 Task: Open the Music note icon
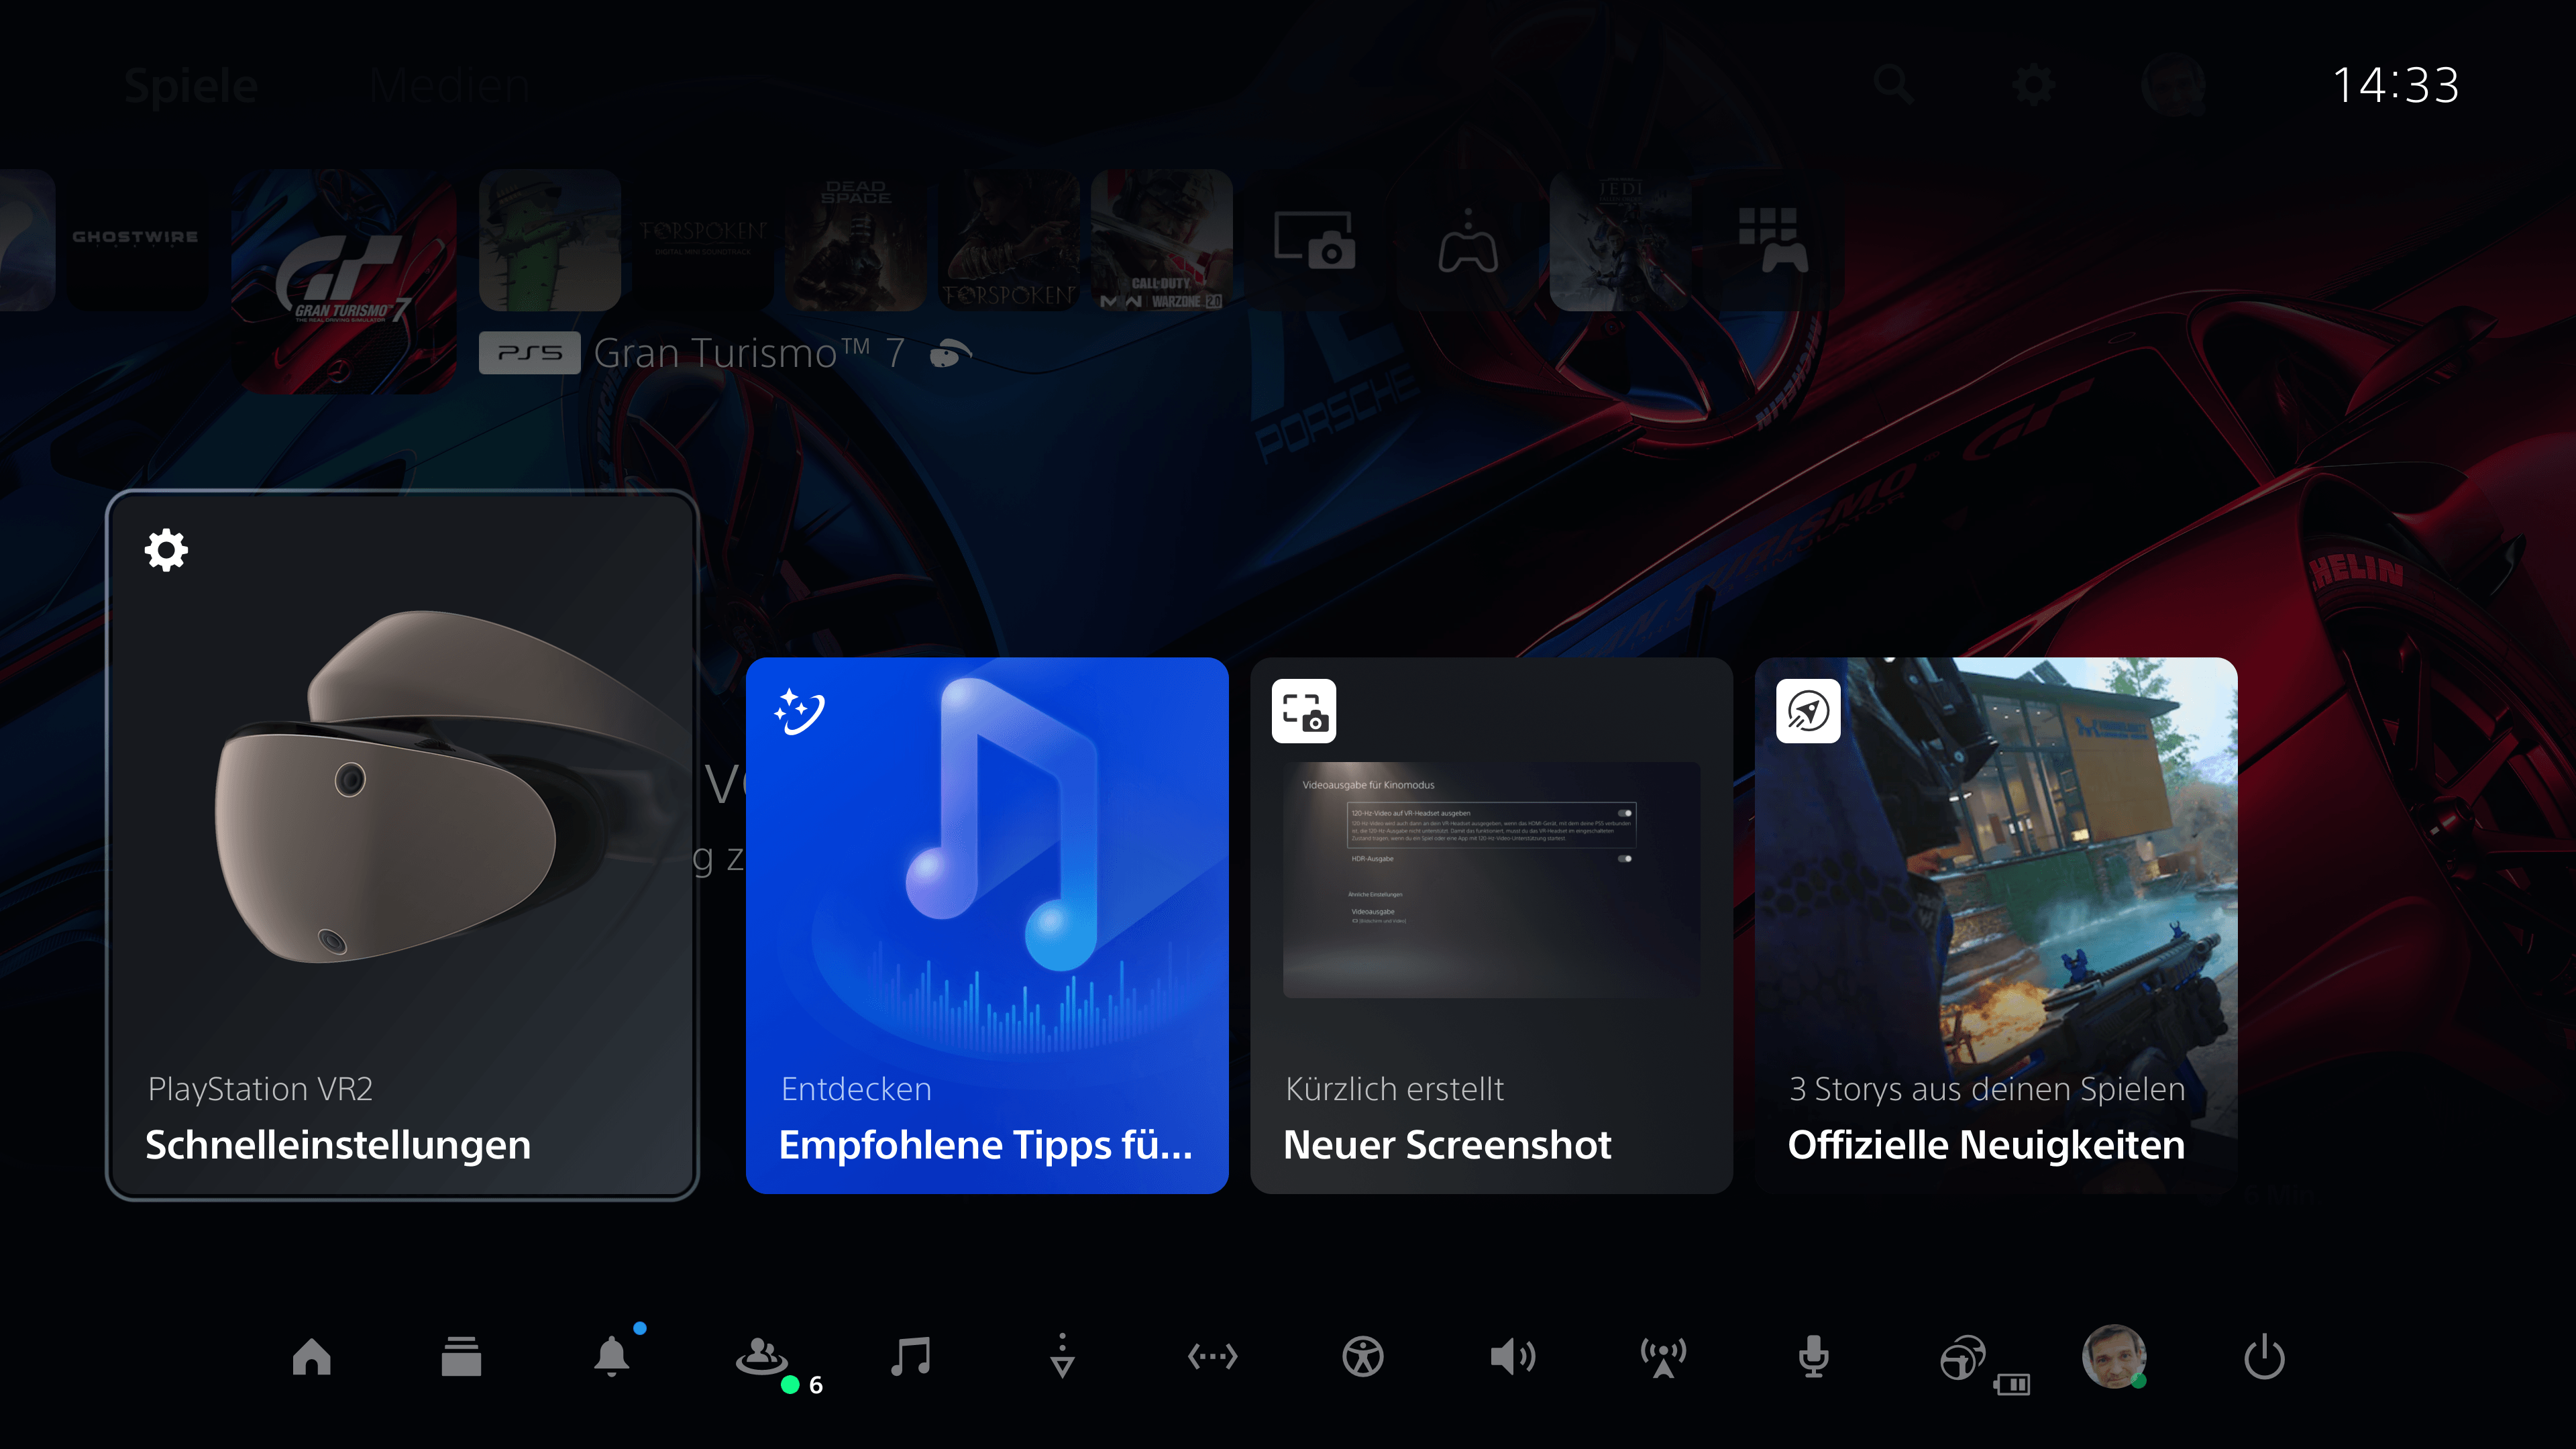(x=911, y=1357)
